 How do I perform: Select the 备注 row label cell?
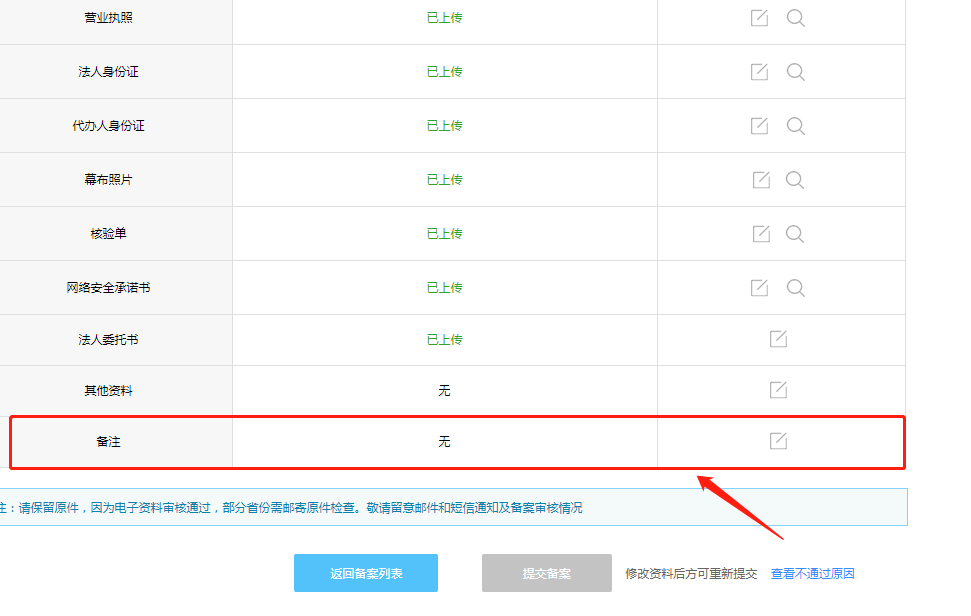point(108,442)
